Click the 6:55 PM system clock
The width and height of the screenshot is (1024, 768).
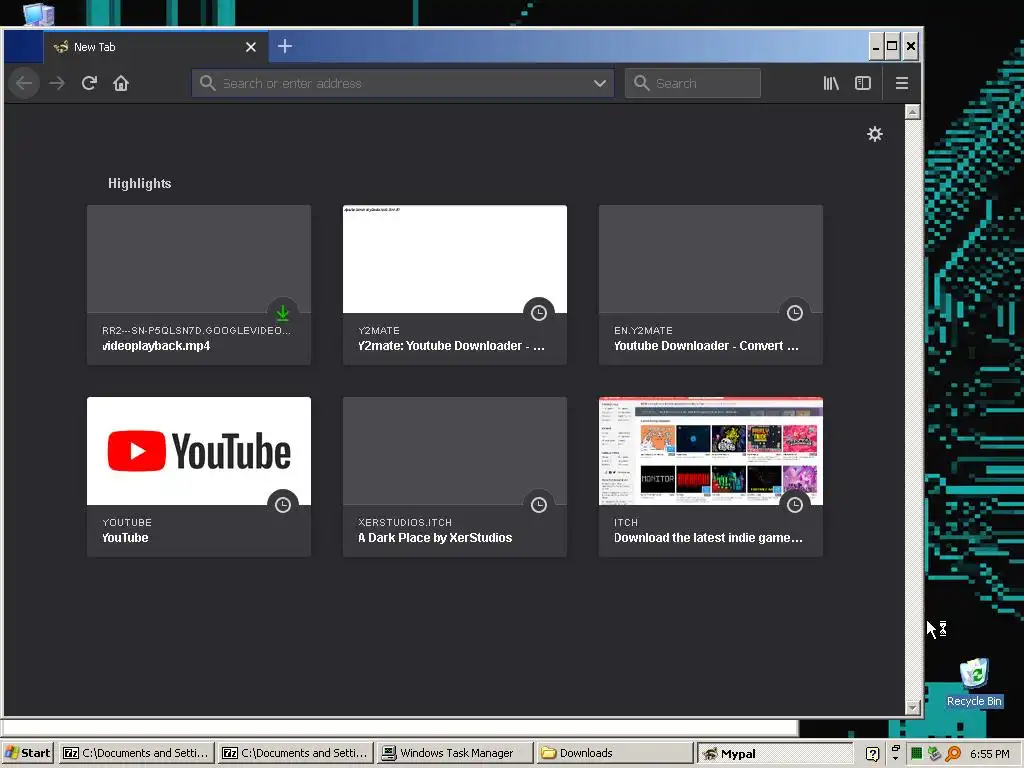[990, 754]
